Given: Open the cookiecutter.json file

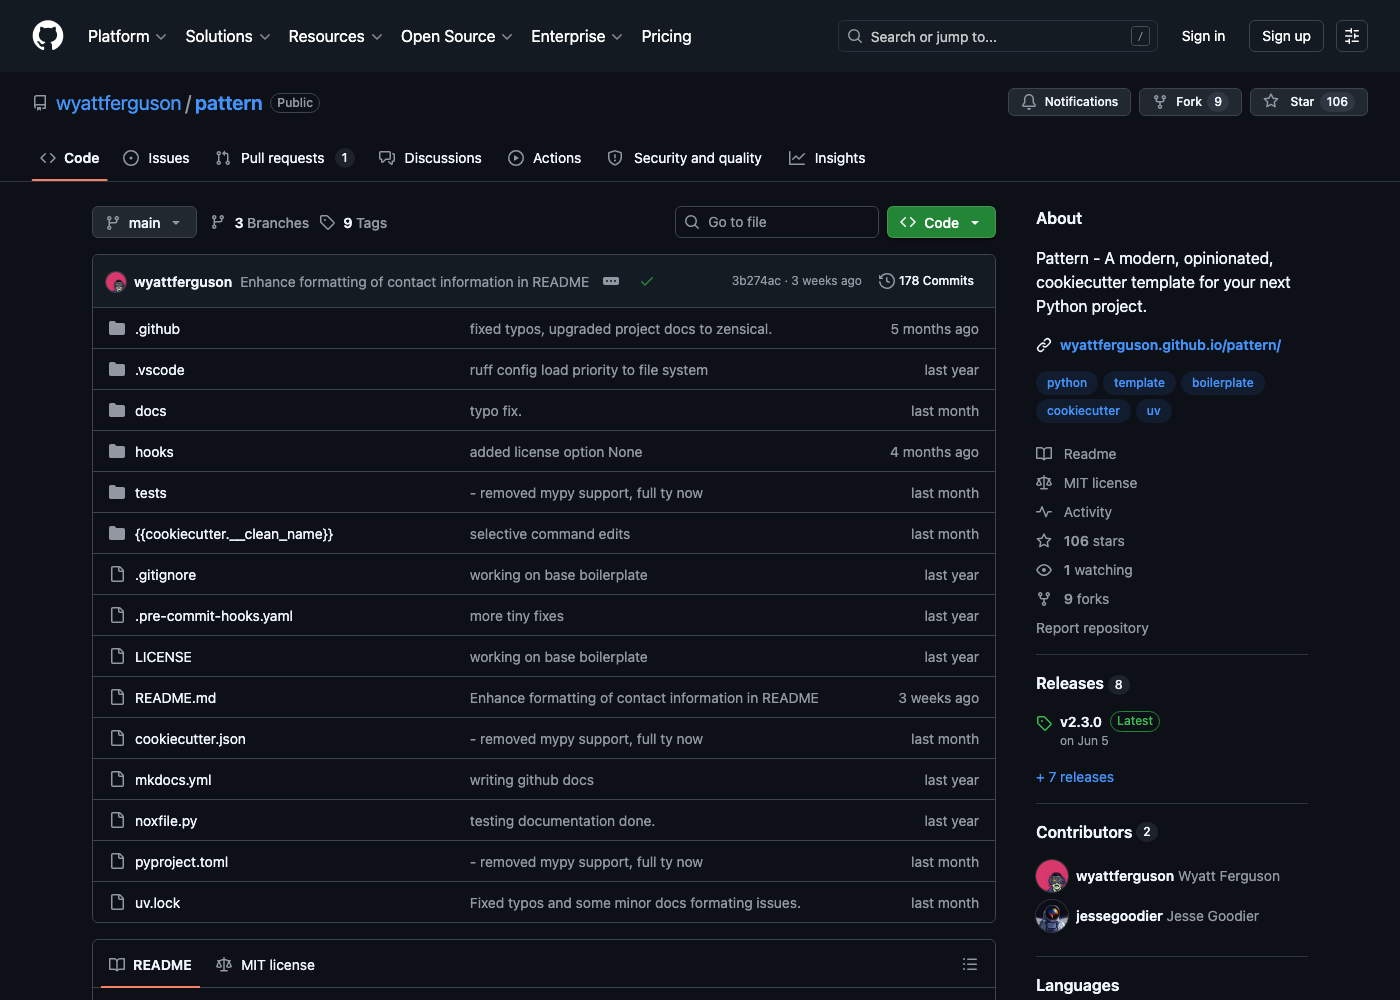Looking at the screenshot, I should (x=190, y=739).
